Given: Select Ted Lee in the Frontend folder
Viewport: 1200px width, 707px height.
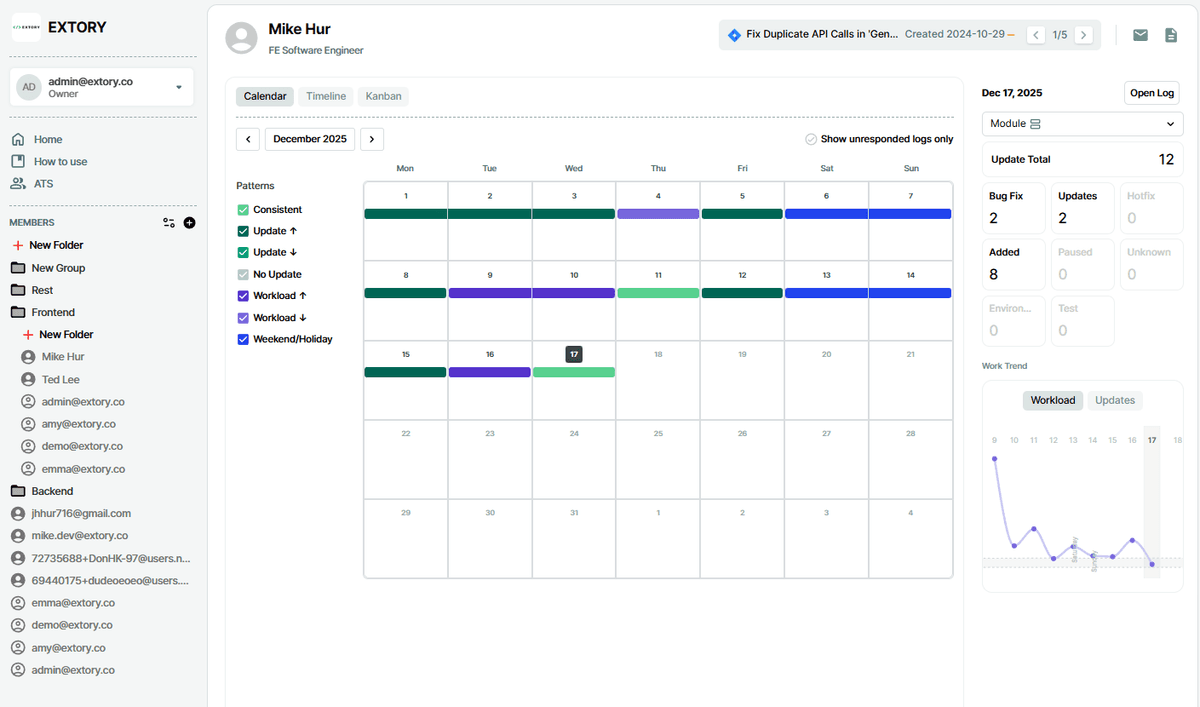Looking at the screenshot, I should (60, 379).
